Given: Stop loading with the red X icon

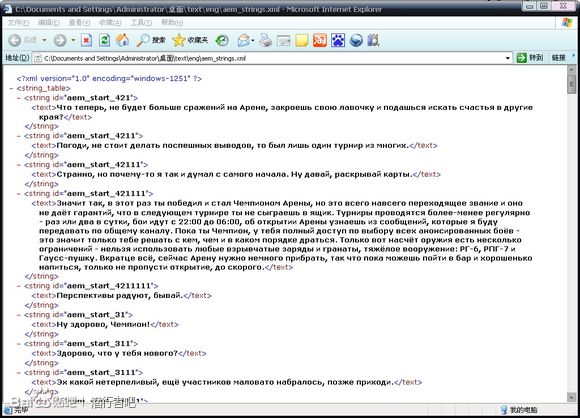Looking at the screenshot, I should 87,40.
